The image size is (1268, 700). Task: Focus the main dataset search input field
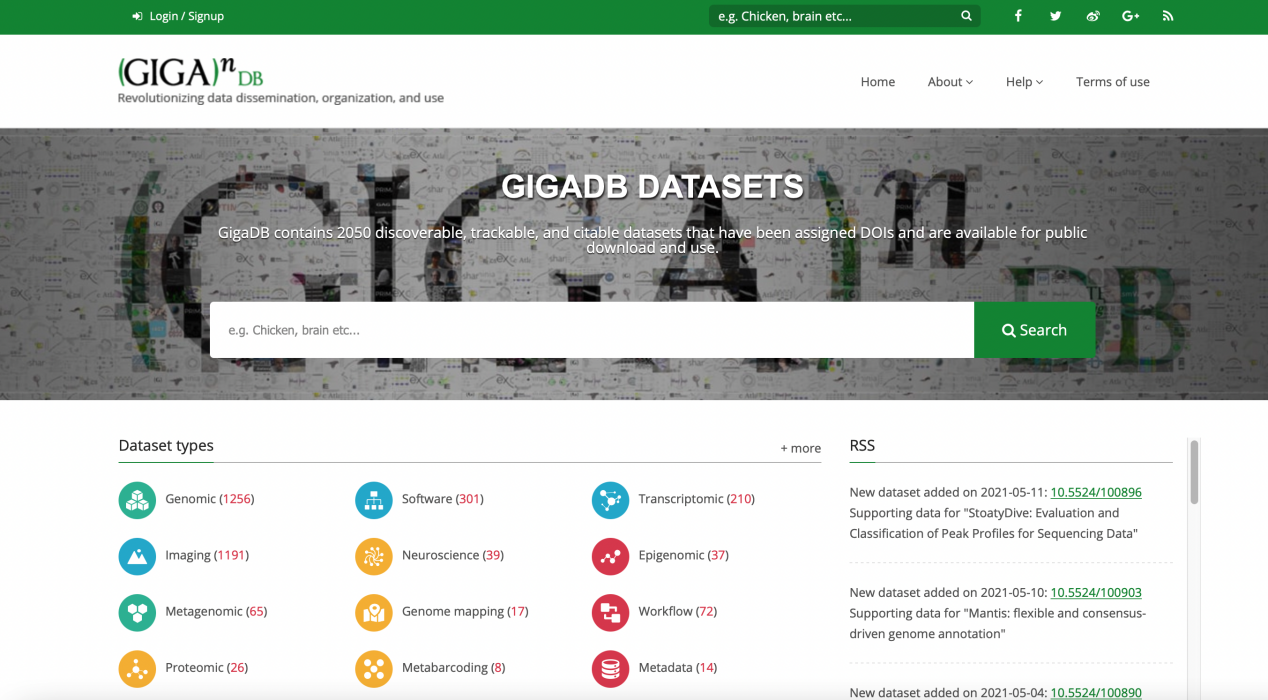point(591,330)
